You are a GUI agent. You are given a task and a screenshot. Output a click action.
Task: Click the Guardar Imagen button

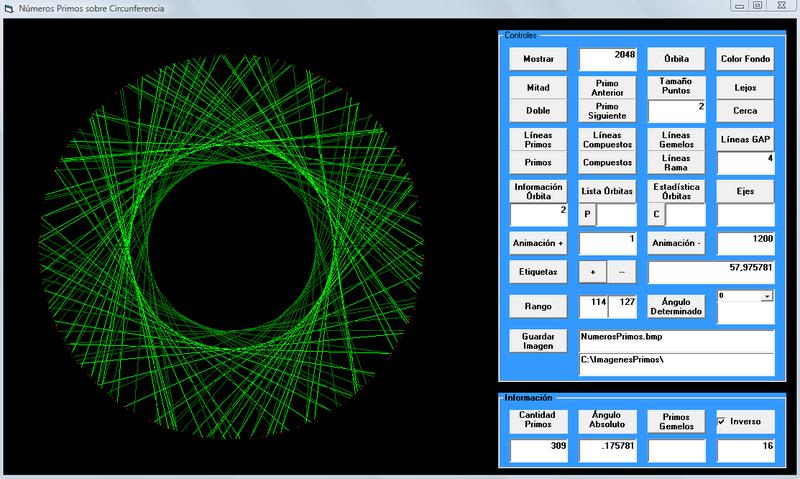[538, 340]
